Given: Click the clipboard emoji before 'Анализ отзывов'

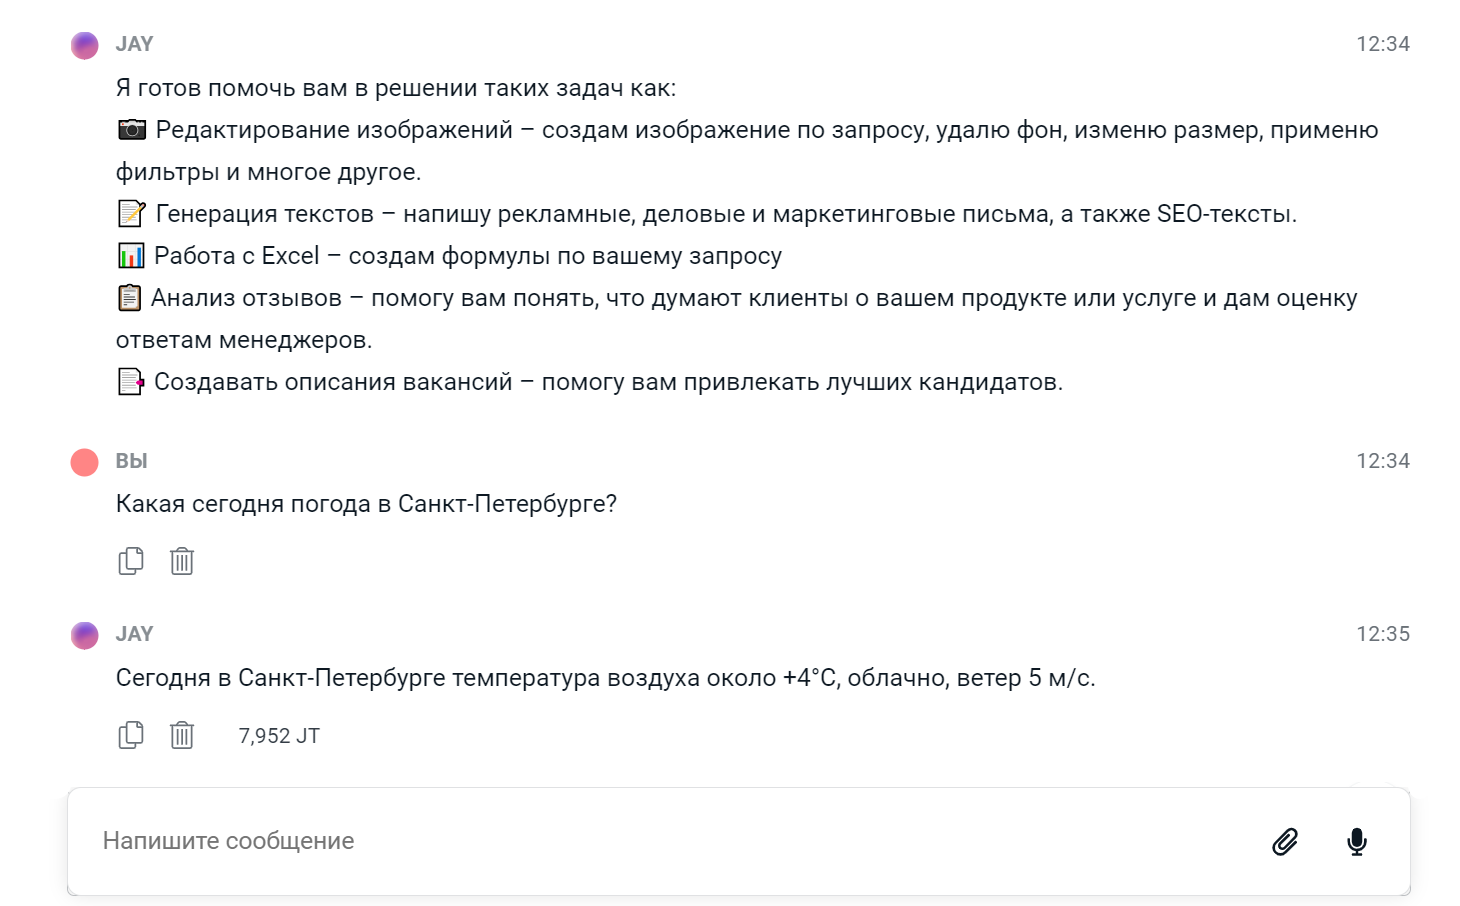Looking at the screenshot, I should tap(130, 298).
